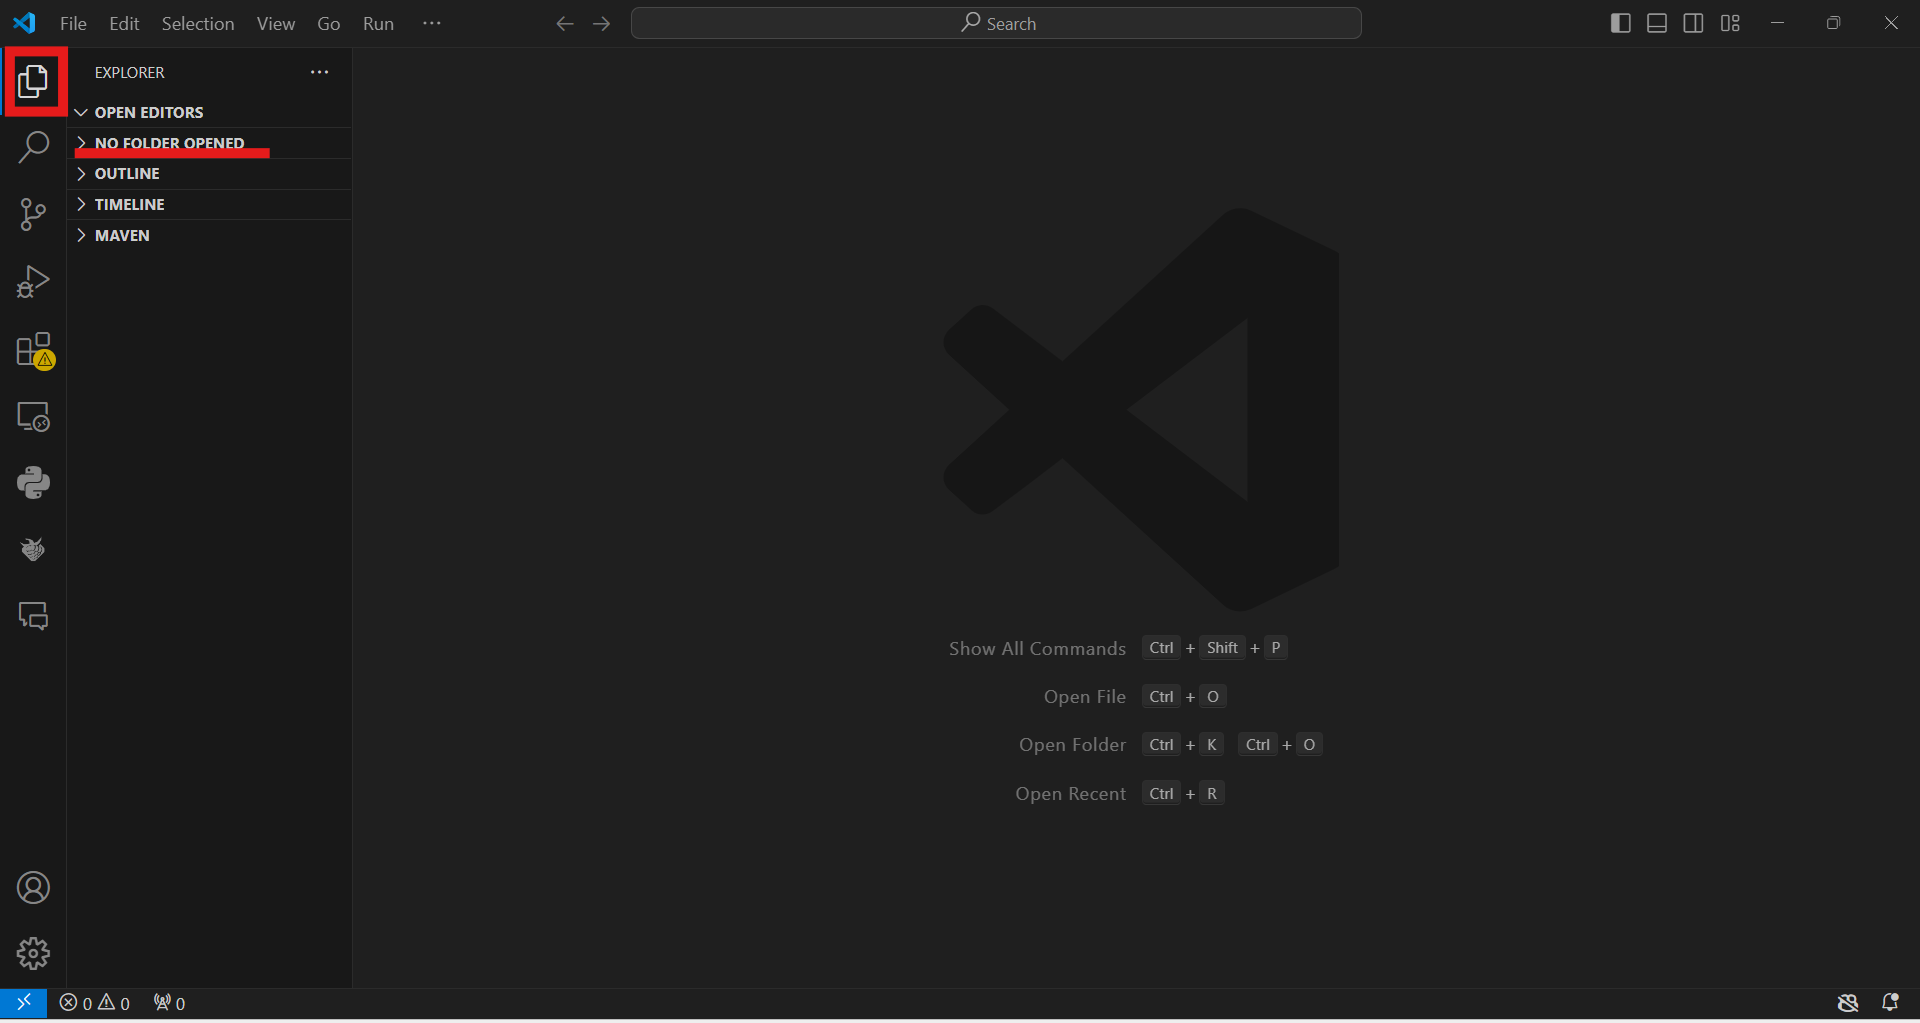Click the Search command center box

(996, 23)
